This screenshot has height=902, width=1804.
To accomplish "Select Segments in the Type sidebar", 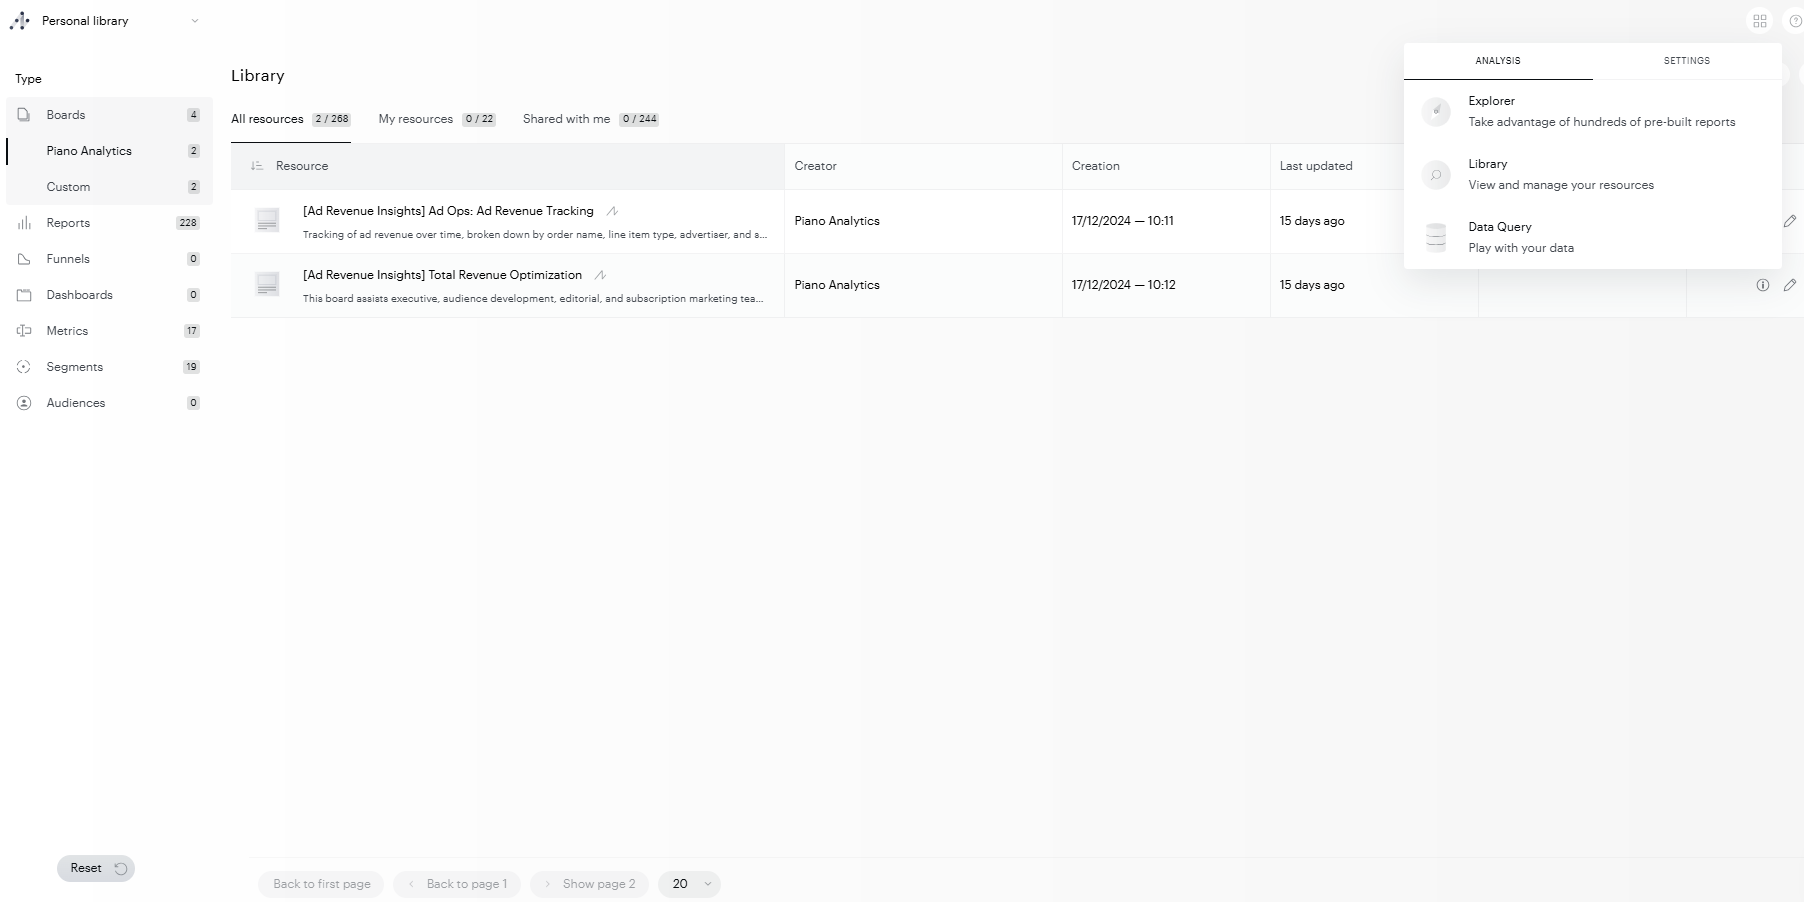I will (x=75, y=367).
